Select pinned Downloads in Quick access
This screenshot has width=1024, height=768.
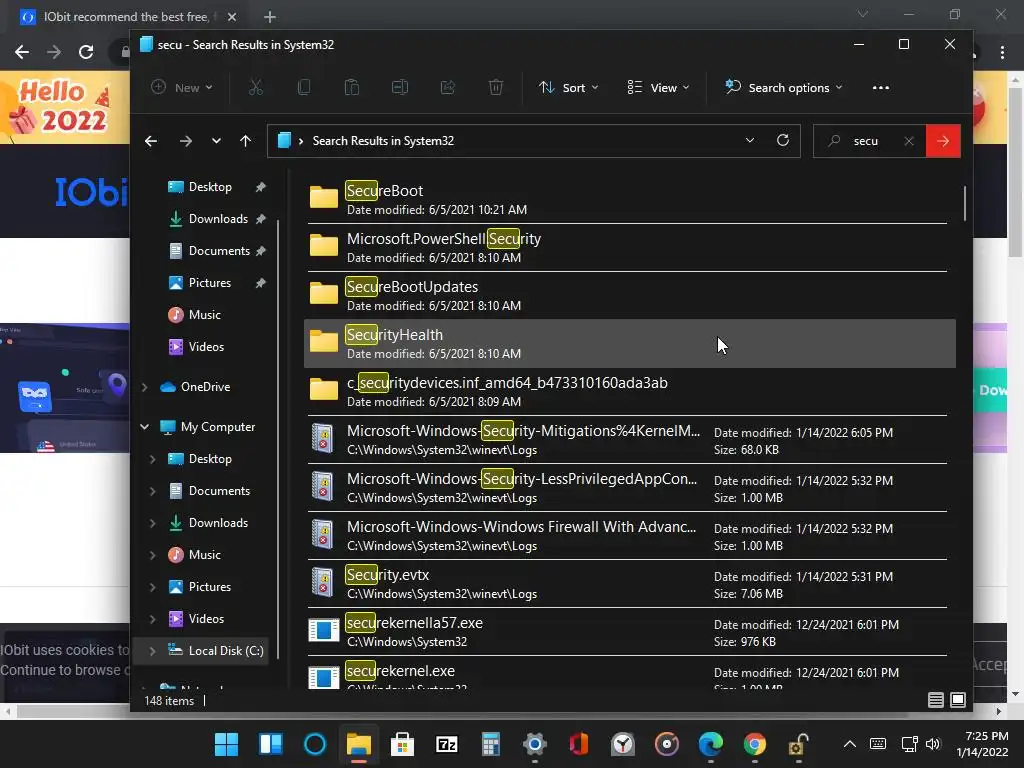217,219
